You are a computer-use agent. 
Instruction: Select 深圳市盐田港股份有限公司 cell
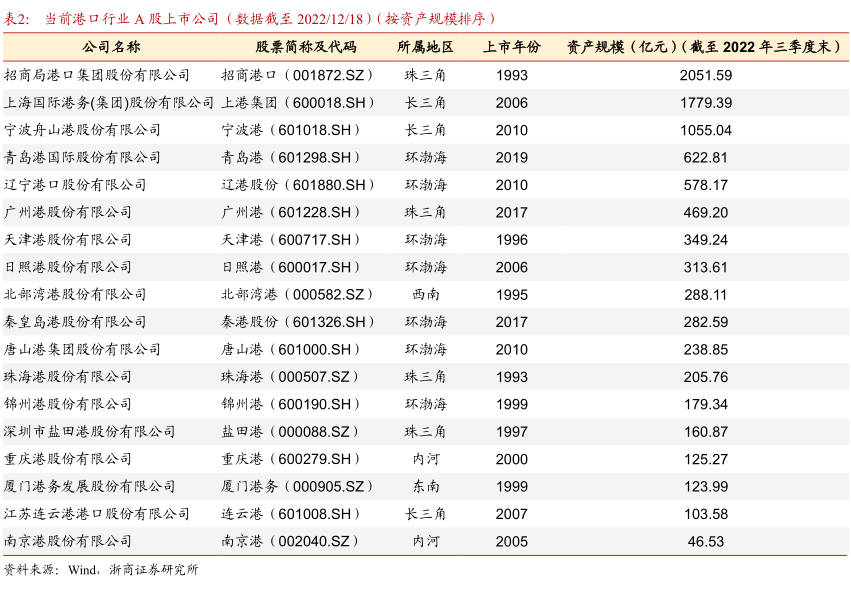click(x=90, y=432)
